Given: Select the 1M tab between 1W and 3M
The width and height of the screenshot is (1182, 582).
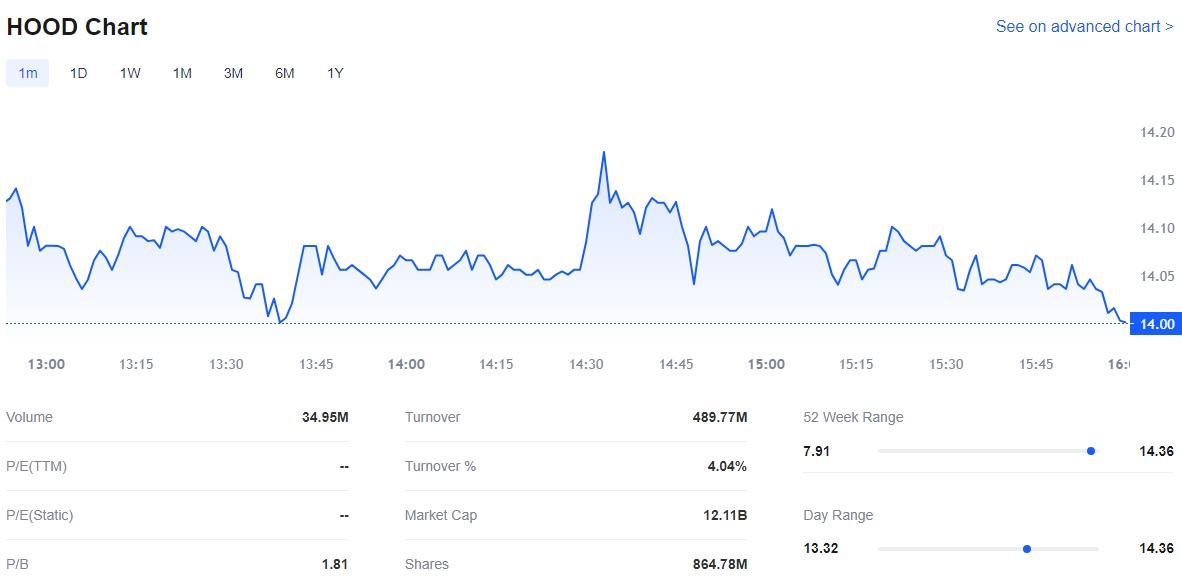Looking at the screenshot, I should tap(182, 73).
